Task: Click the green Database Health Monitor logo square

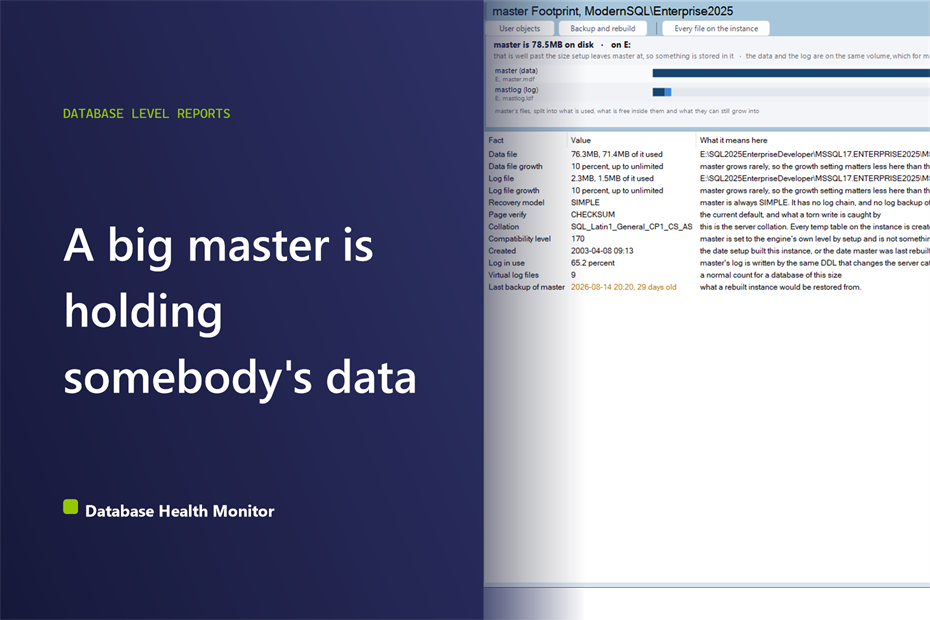Action: point(71,507)
